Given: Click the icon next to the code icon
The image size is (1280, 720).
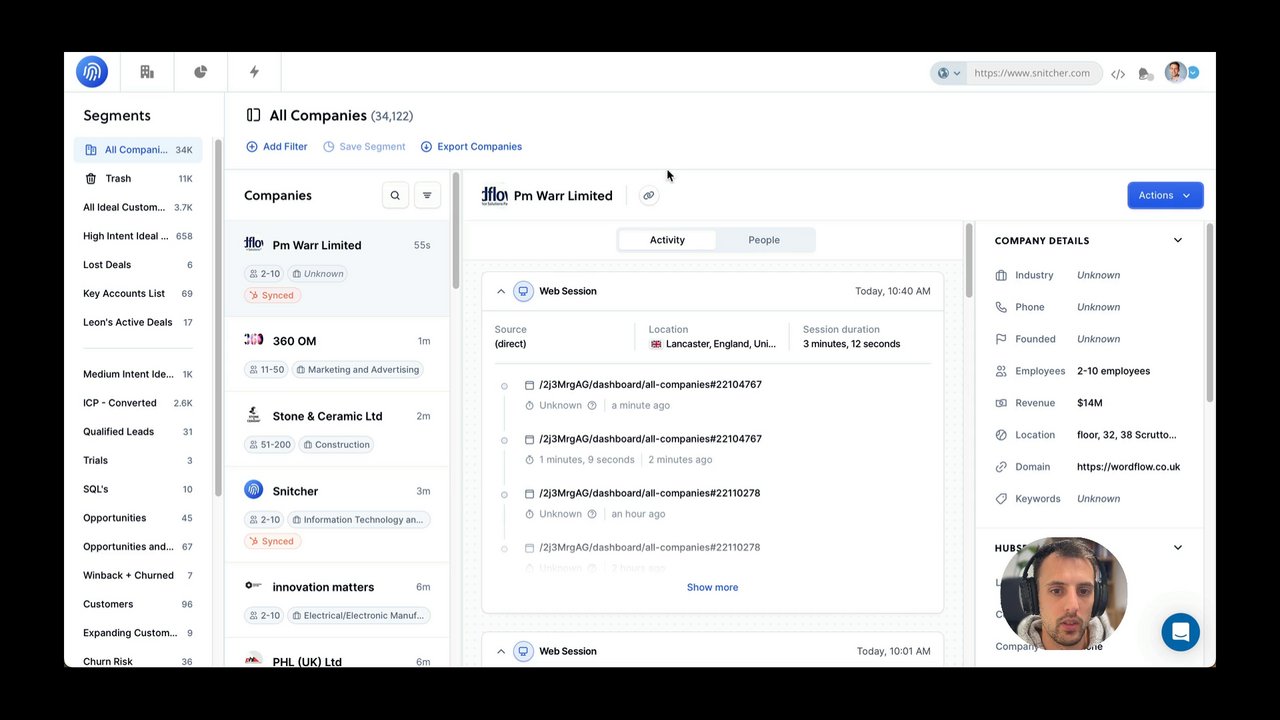Looking at the screenshot, I should click(x=1146, y=73).
